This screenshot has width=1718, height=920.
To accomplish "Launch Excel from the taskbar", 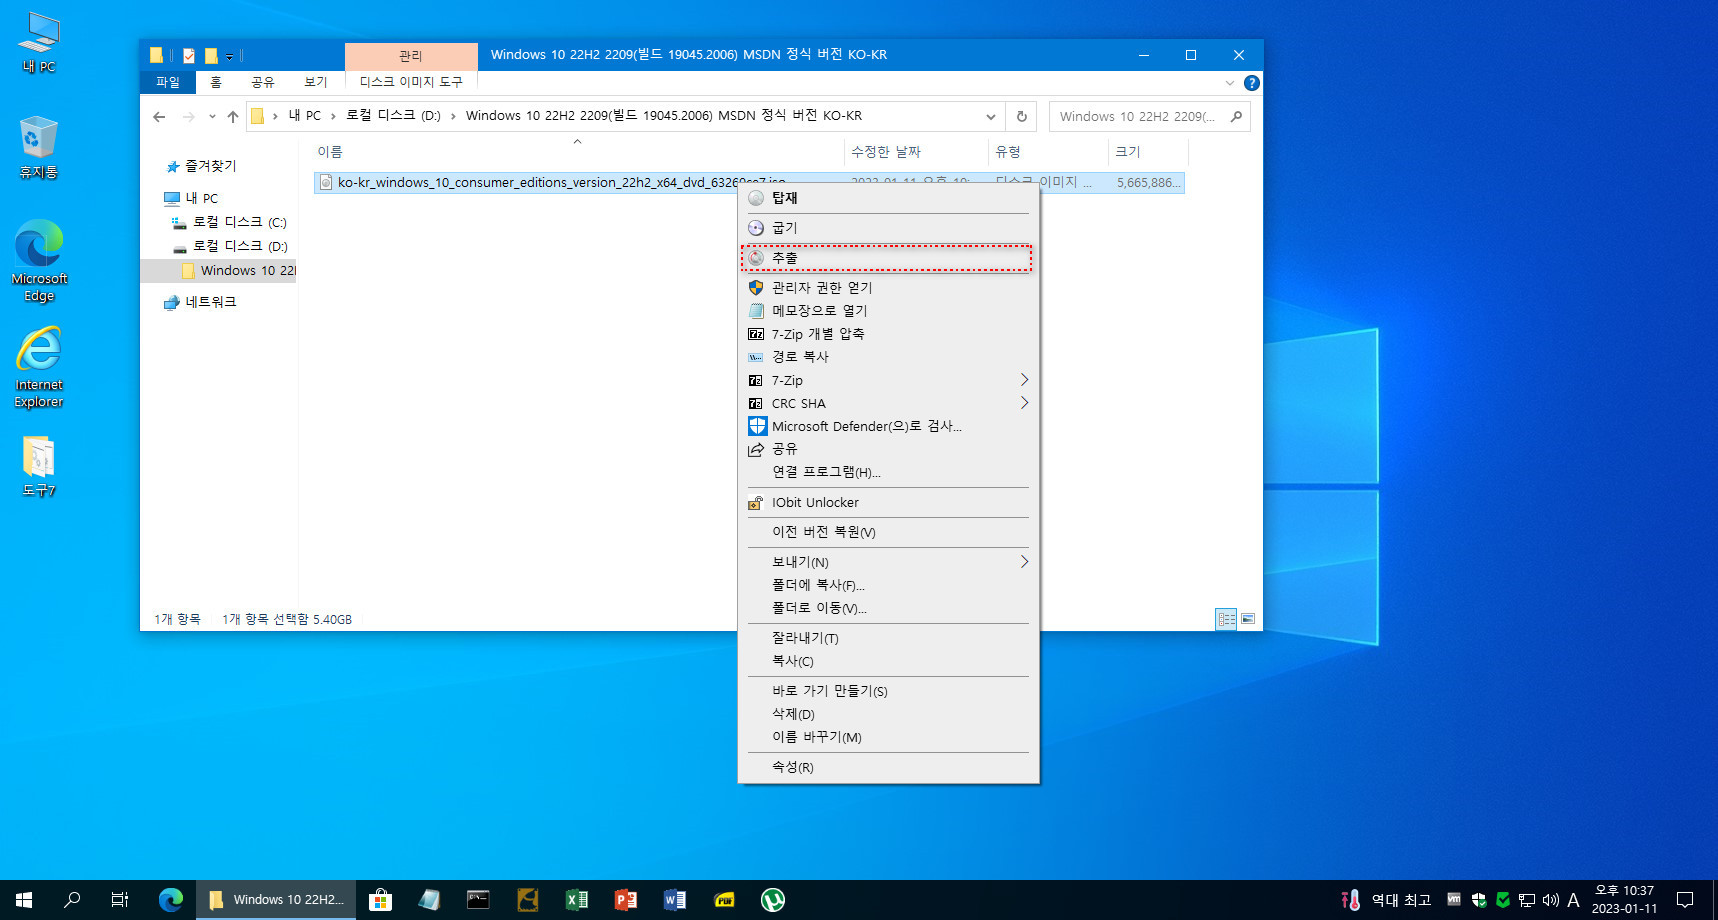I will pyautogui.click(x=577, y=900).
